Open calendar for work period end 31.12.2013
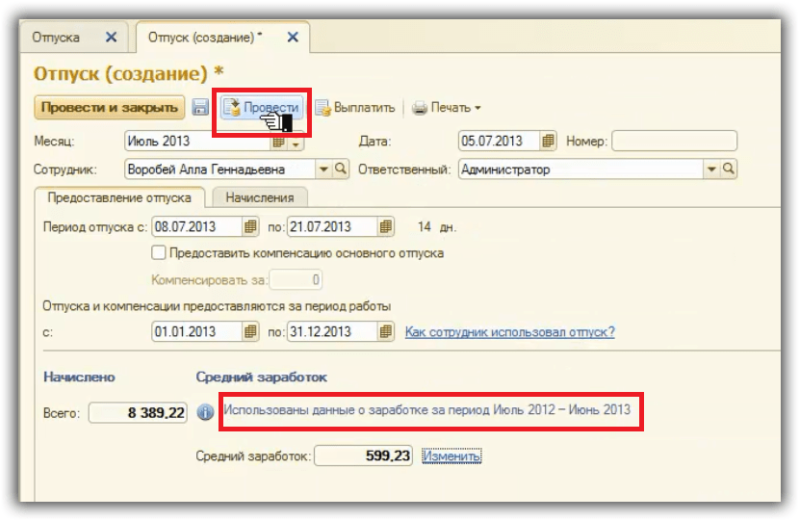Viewport: 800px width, 521px height. pos(386,332)
